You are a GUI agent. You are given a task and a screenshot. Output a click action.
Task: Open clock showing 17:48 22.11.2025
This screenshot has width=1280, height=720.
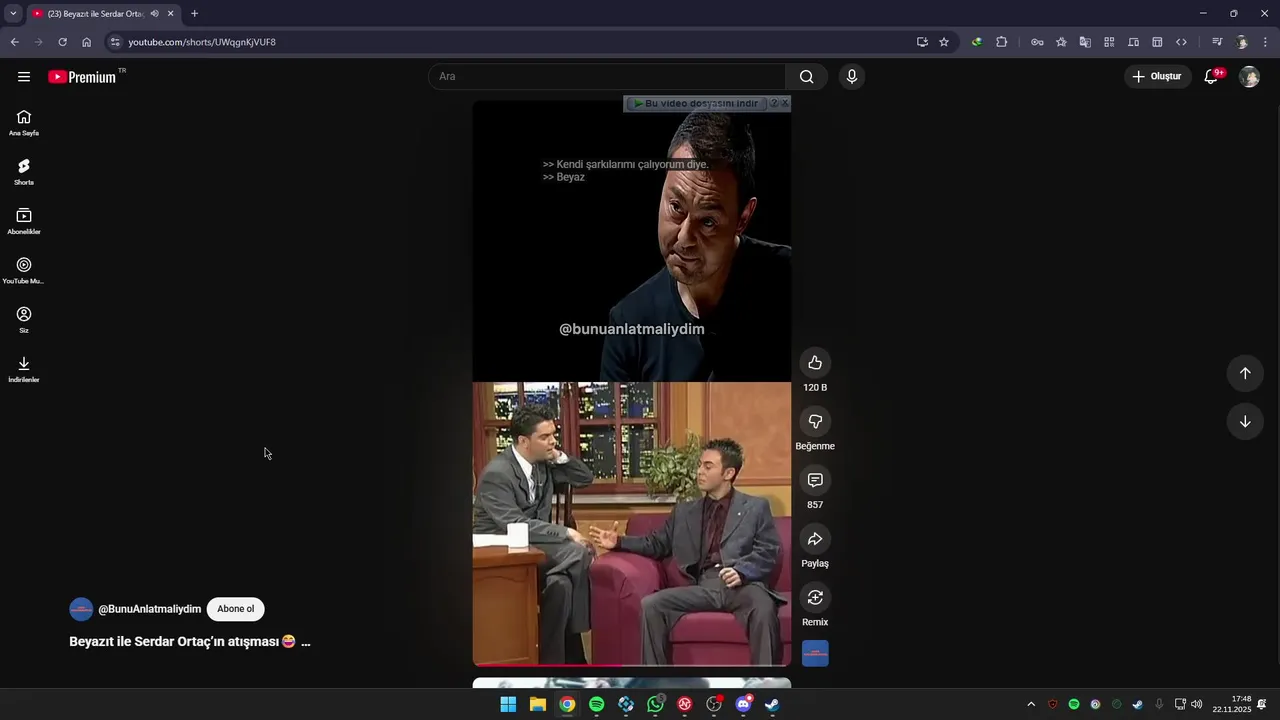pos(1232,704)
